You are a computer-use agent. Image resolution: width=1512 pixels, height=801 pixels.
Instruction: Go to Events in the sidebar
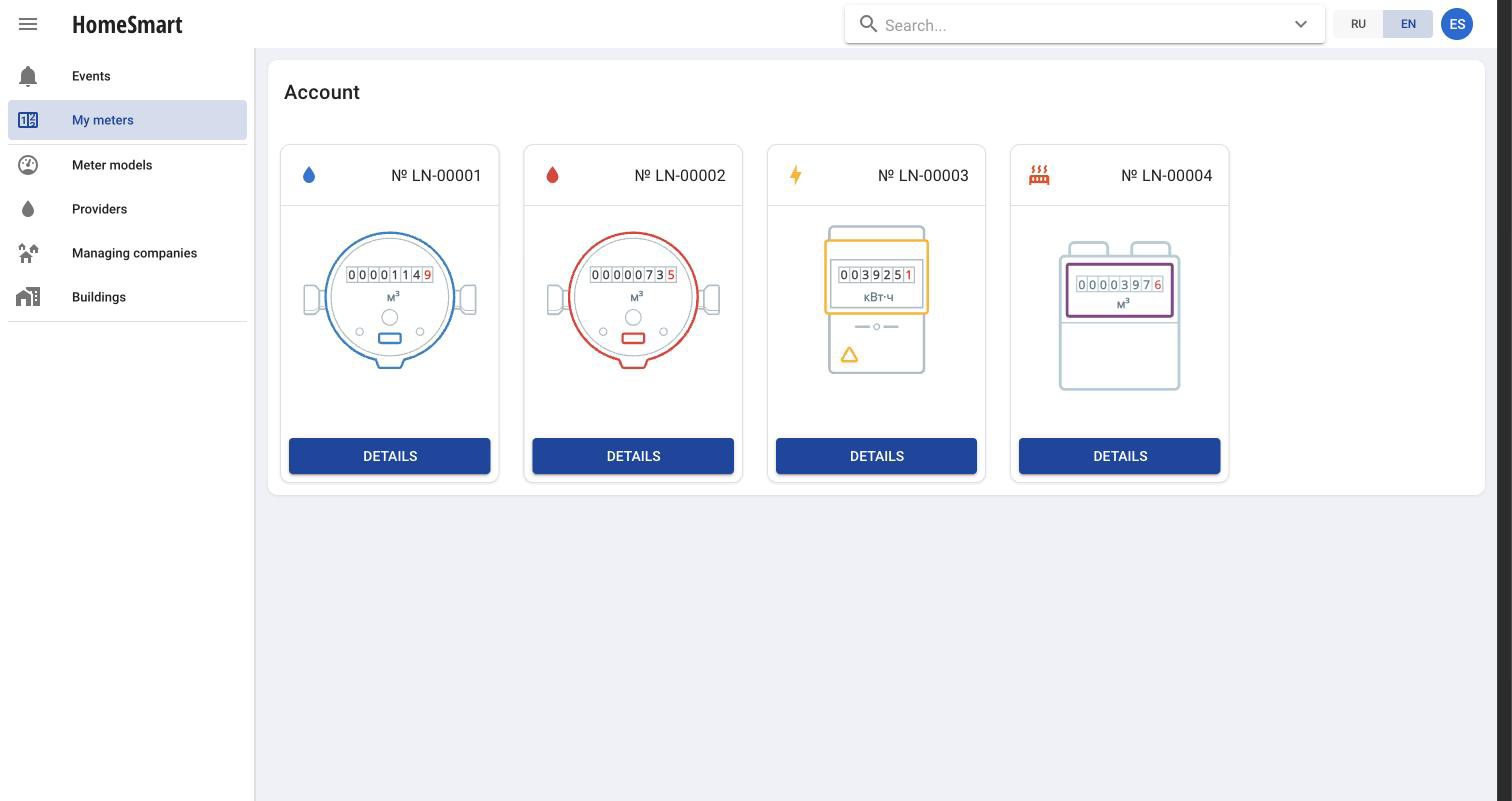tap(127, 76)
